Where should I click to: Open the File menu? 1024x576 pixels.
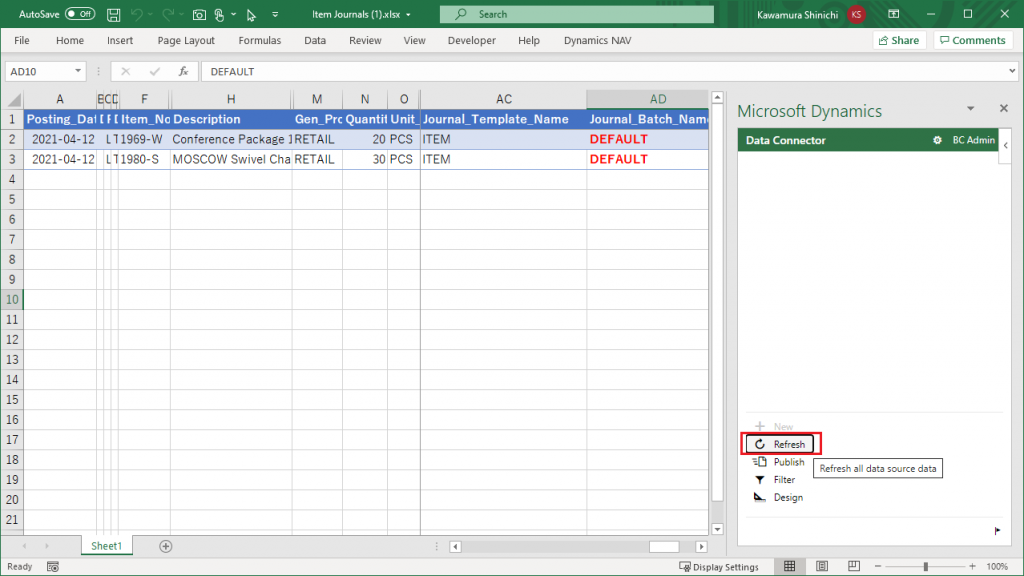pyautogui.click(x=22, y=40)
